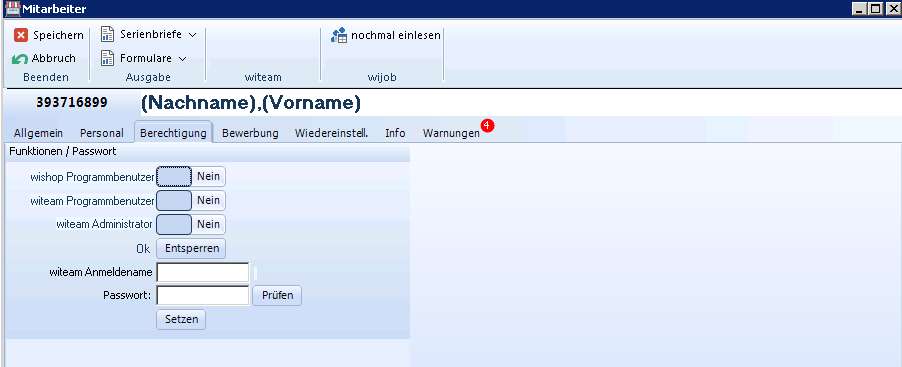Click the Setzen button
The height and width of the screenshot is (367, 902).
point(181,319)
